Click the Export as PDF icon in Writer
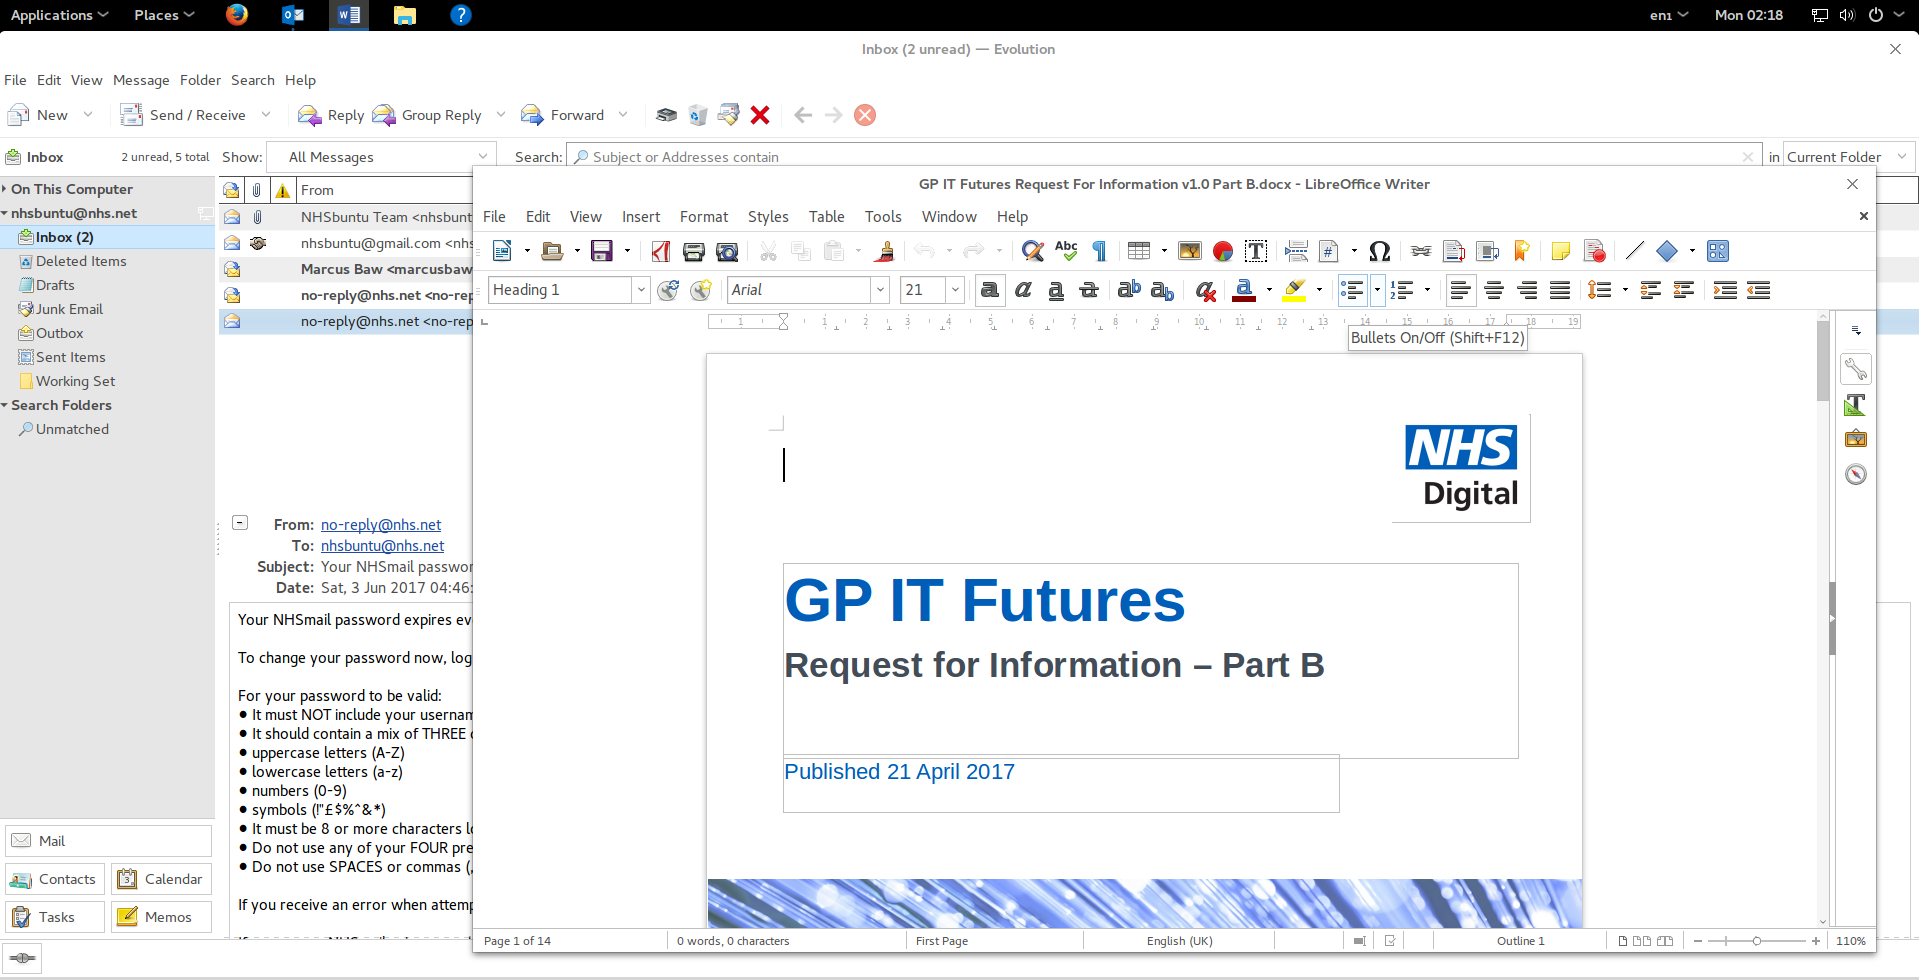This screenshot has height=980, width=1919. click(x=660, y=251)
